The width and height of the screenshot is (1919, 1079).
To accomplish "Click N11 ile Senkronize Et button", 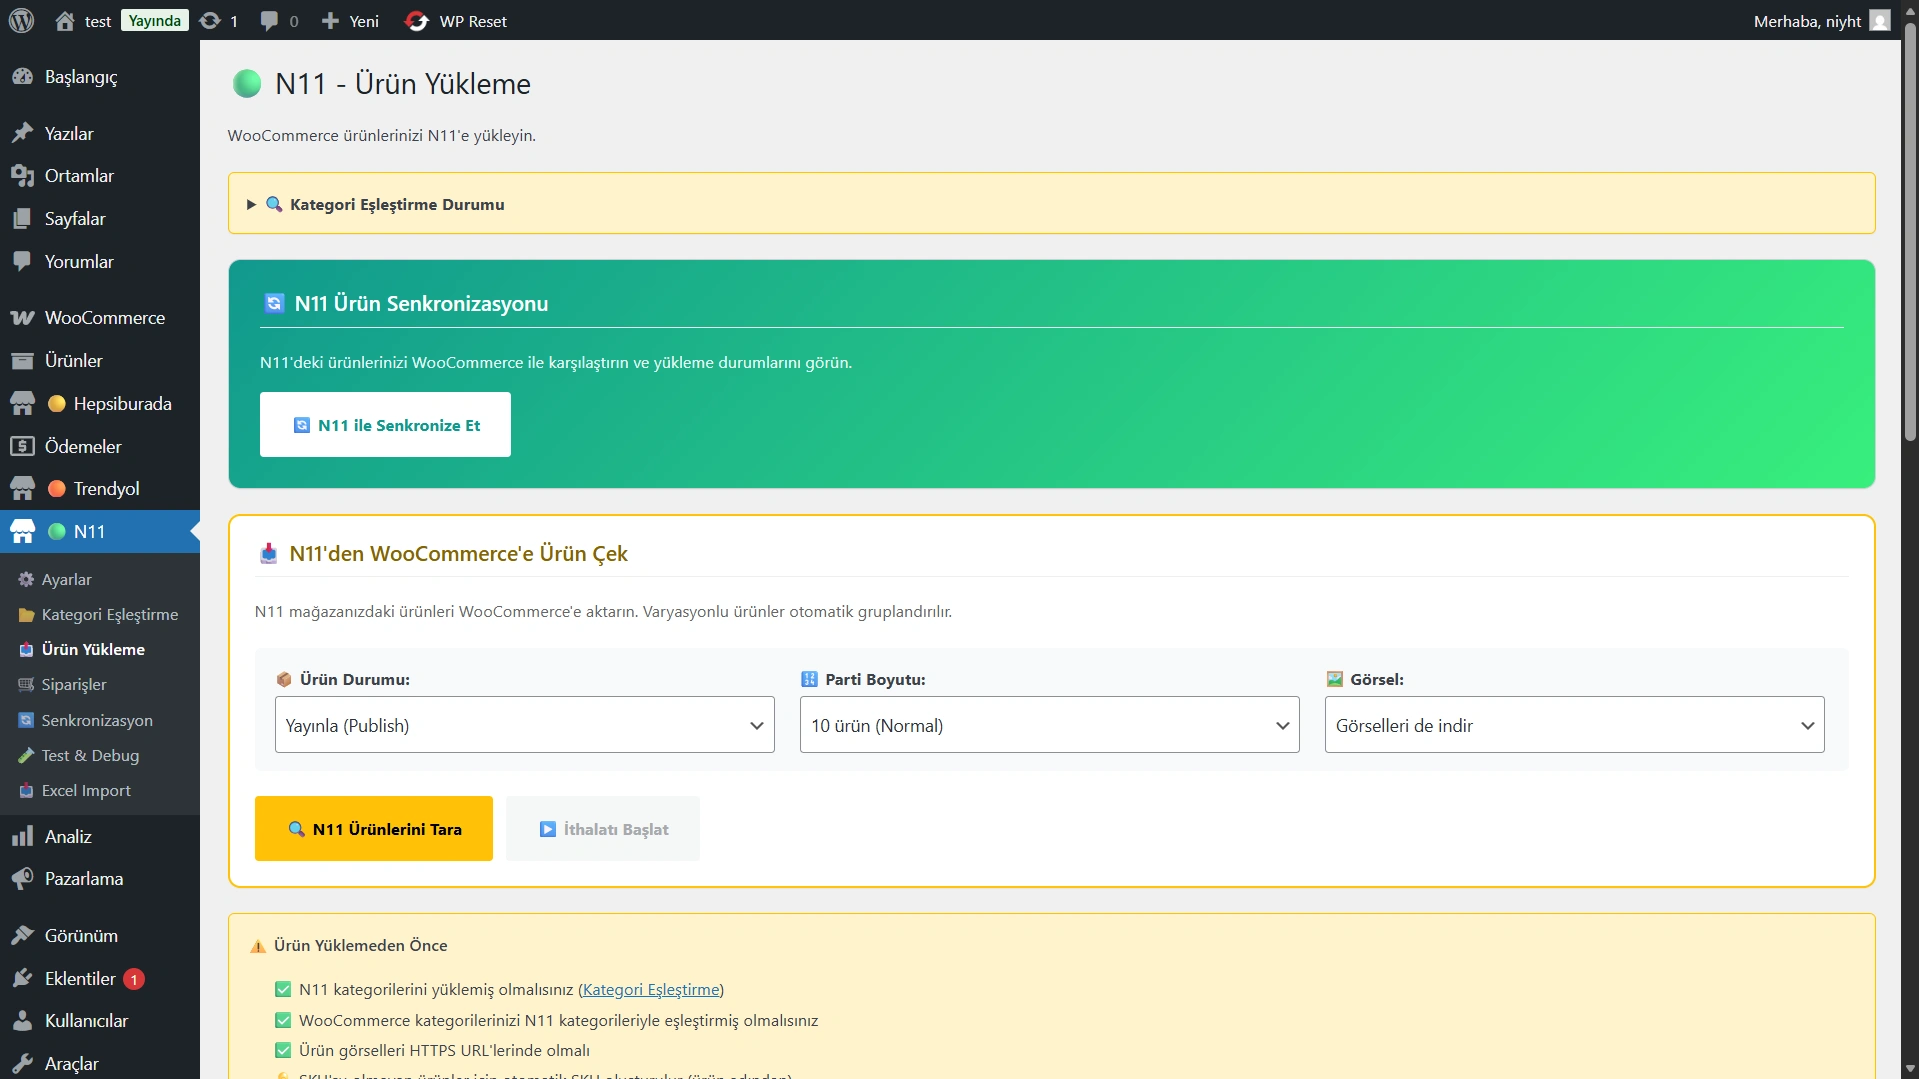I will 385,425.
